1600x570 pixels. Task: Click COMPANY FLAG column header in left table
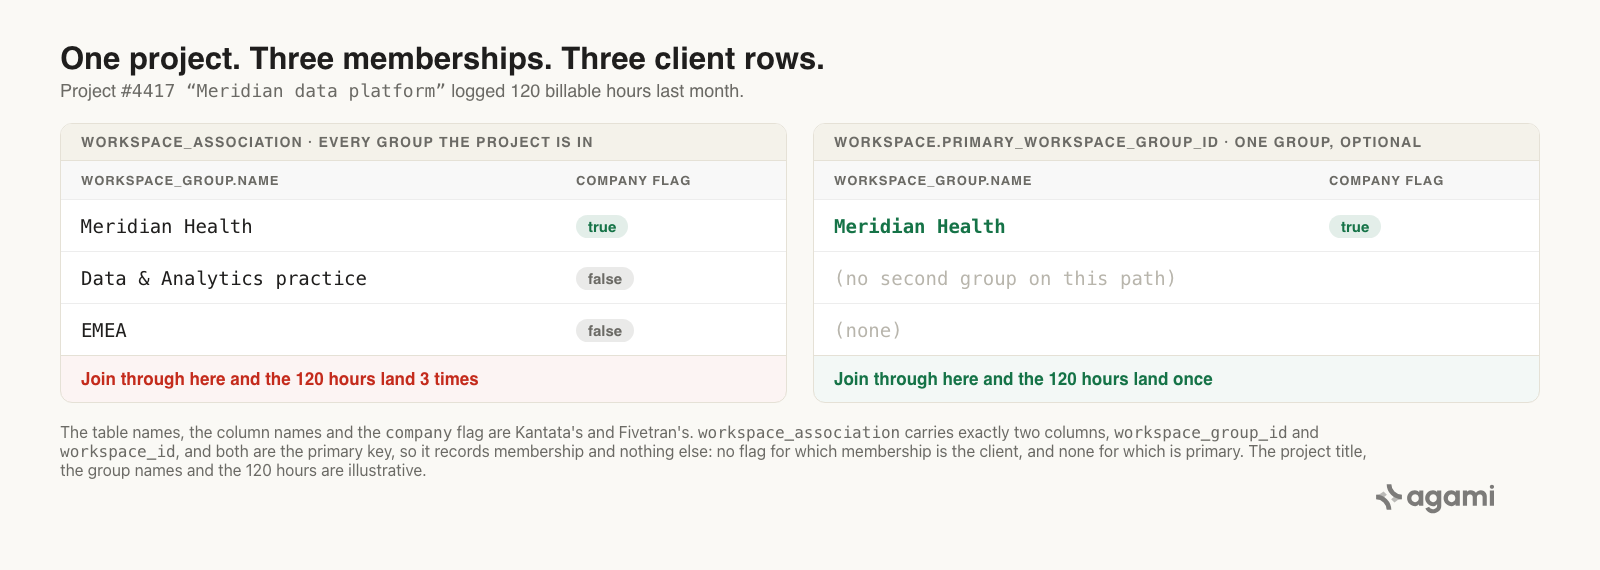(x=633, y=181)
